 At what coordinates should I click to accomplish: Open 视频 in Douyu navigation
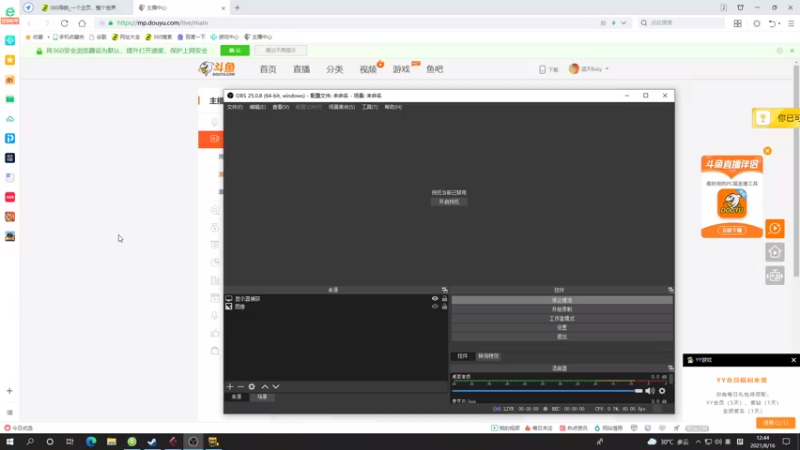(368, 69)
